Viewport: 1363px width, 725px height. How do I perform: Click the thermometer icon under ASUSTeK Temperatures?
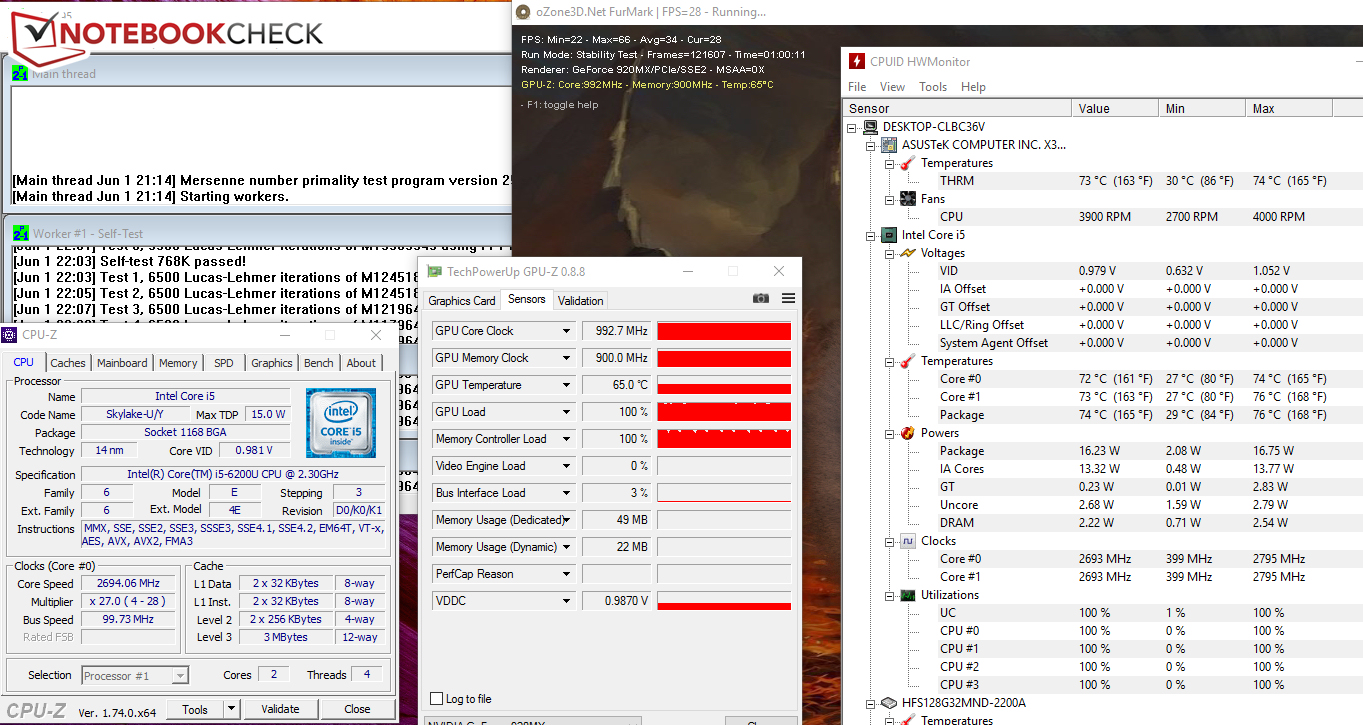coord(908,163)
